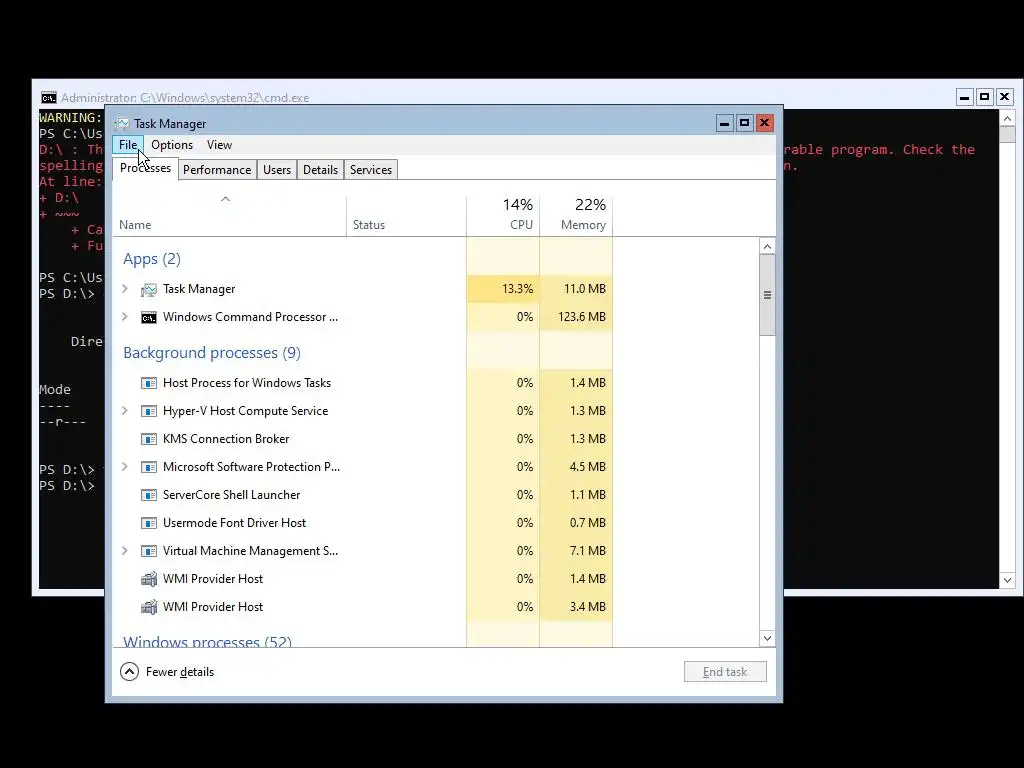Click the Host Process for Windows Tasks icon
Screen dimensions: 1024x768
(x=149, y=383)
